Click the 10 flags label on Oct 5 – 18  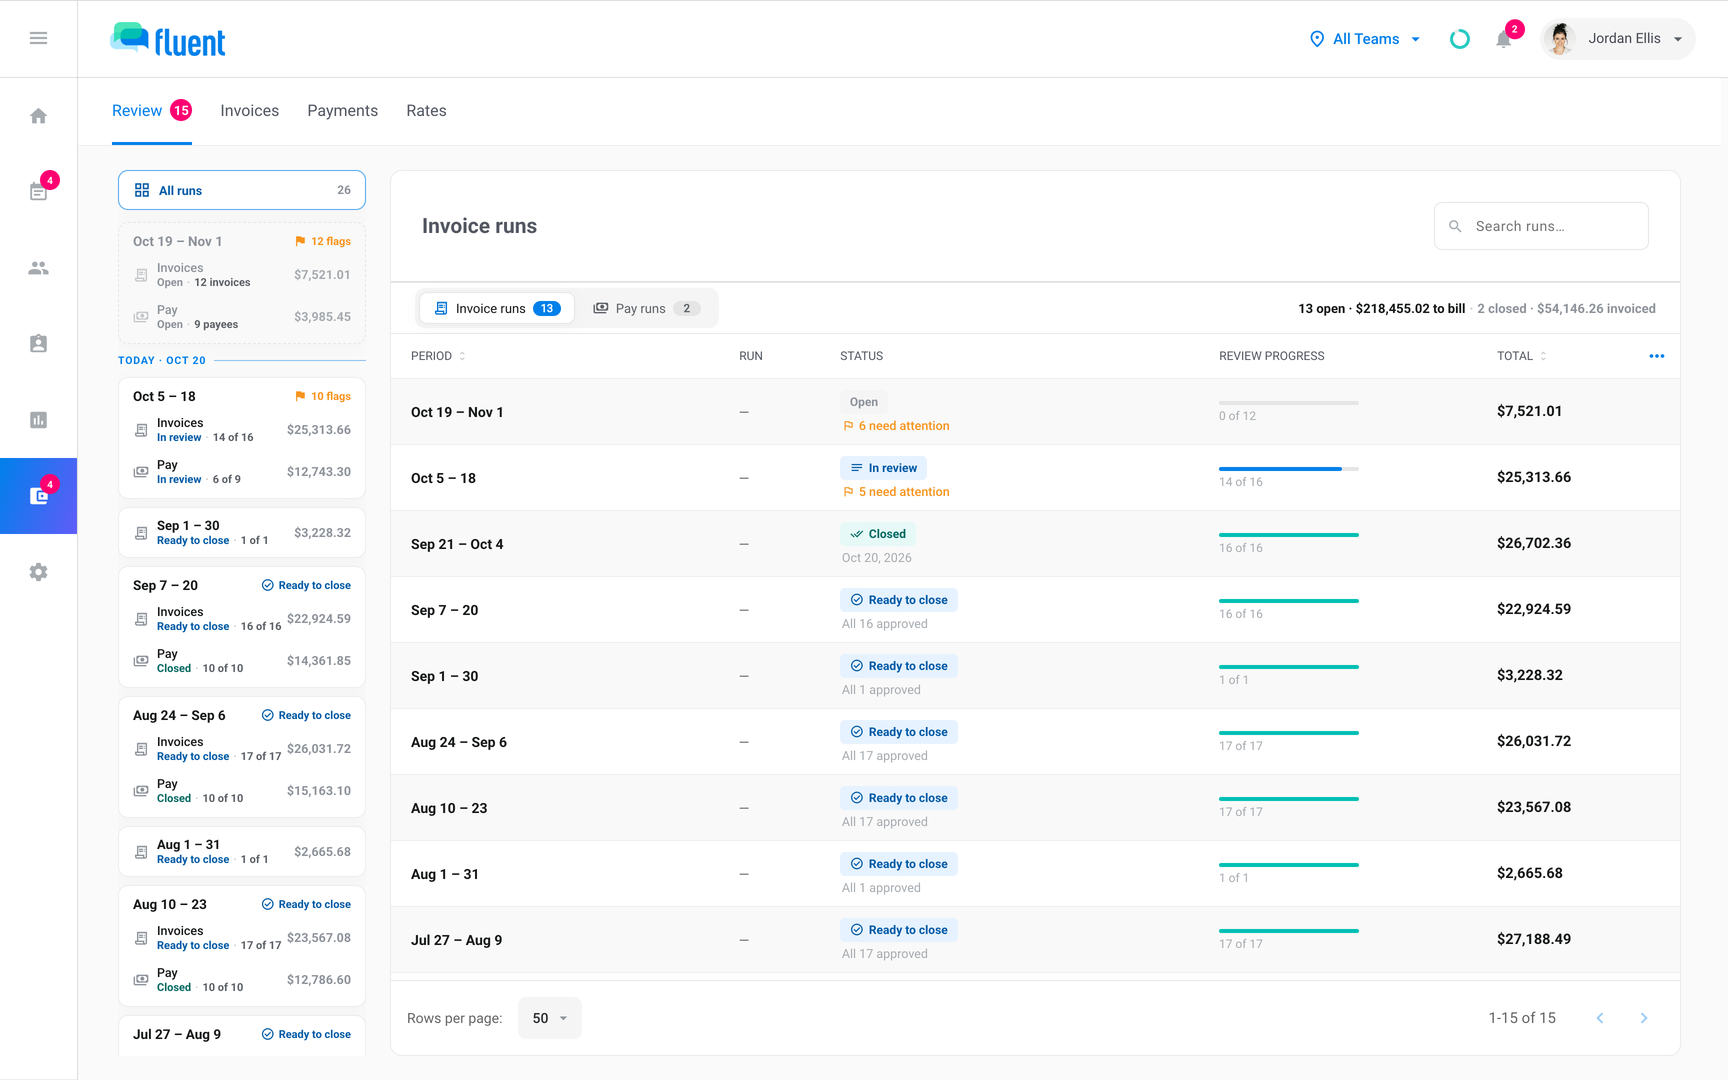323,397
